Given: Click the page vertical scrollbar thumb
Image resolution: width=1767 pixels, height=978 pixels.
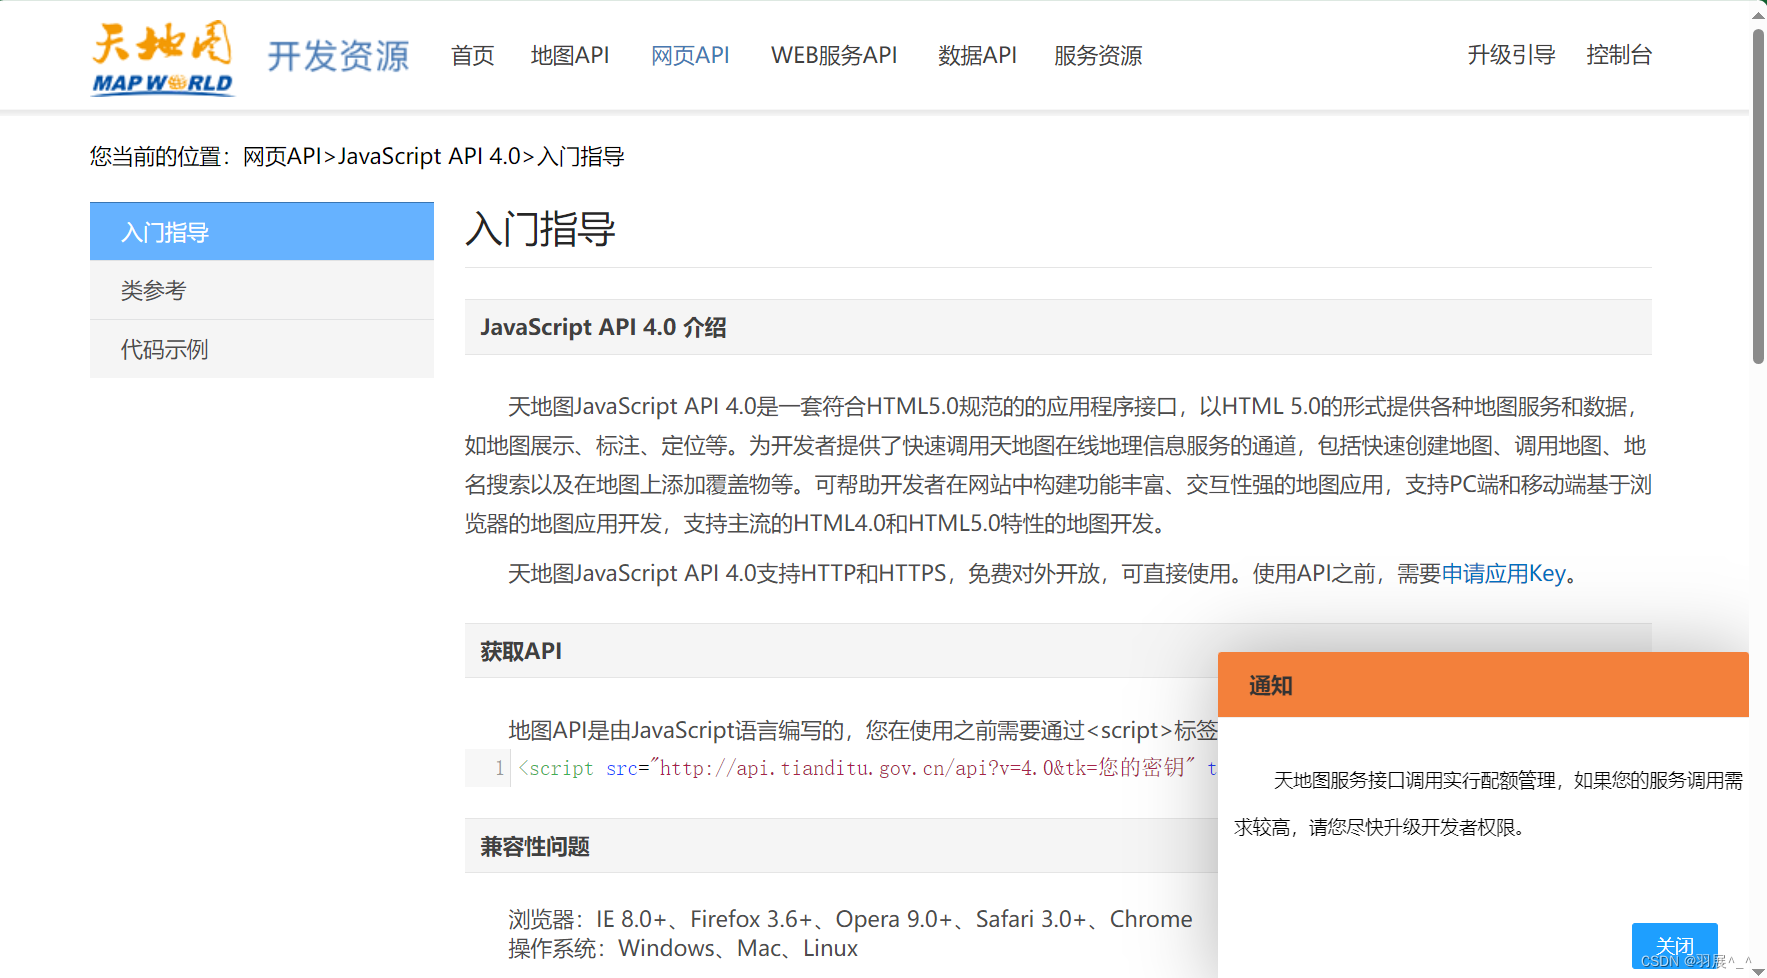Looking at the screenshot, I should pyautogui.click(x=1758, y=196).
